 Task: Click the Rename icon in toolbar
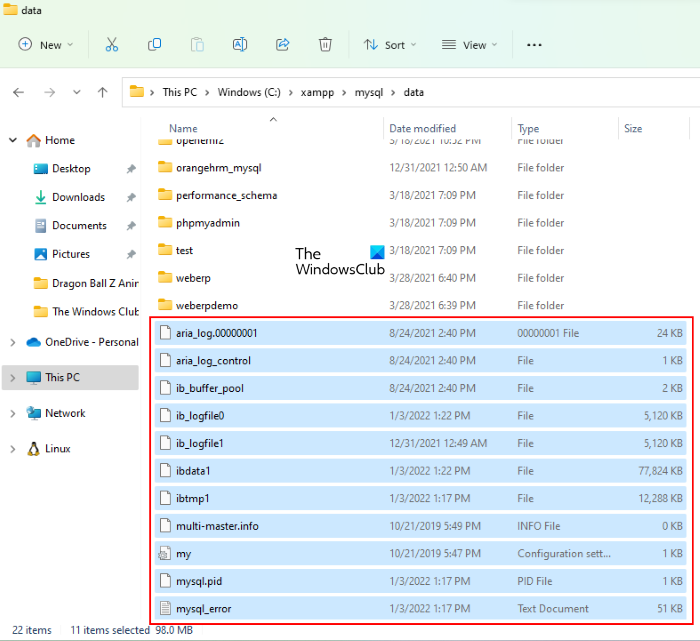click(x=240, y=45)
